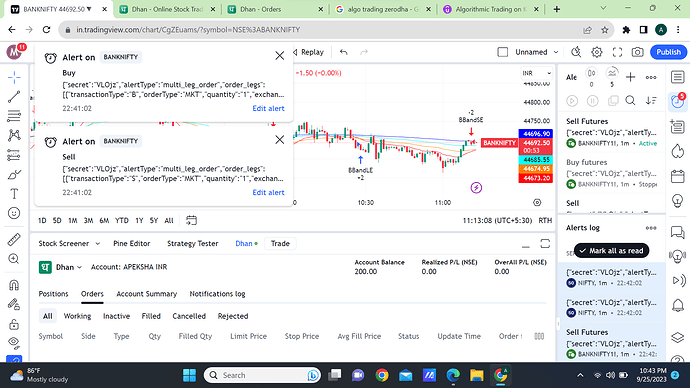Select the text annotation tool
This screenshot has width=690, height=388.
click(x=14, y=194)
